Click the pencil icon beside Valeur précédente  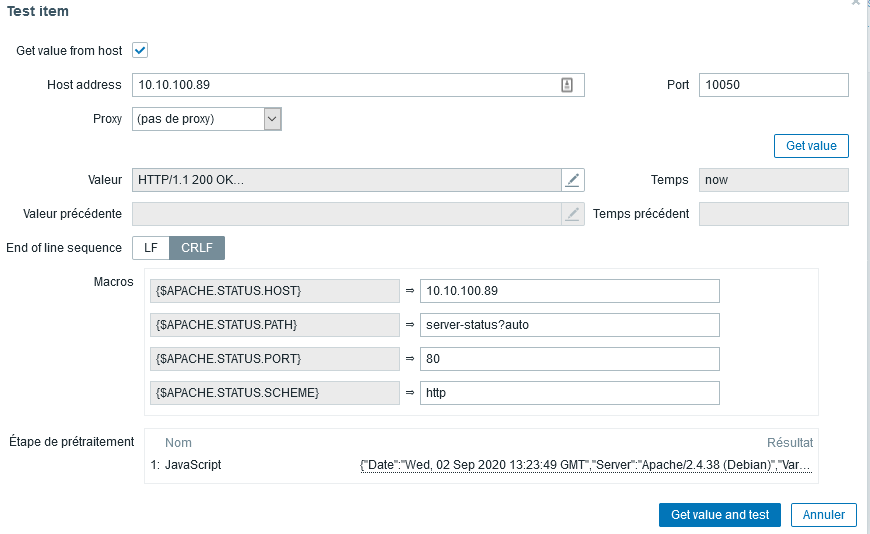pos(572,214)
